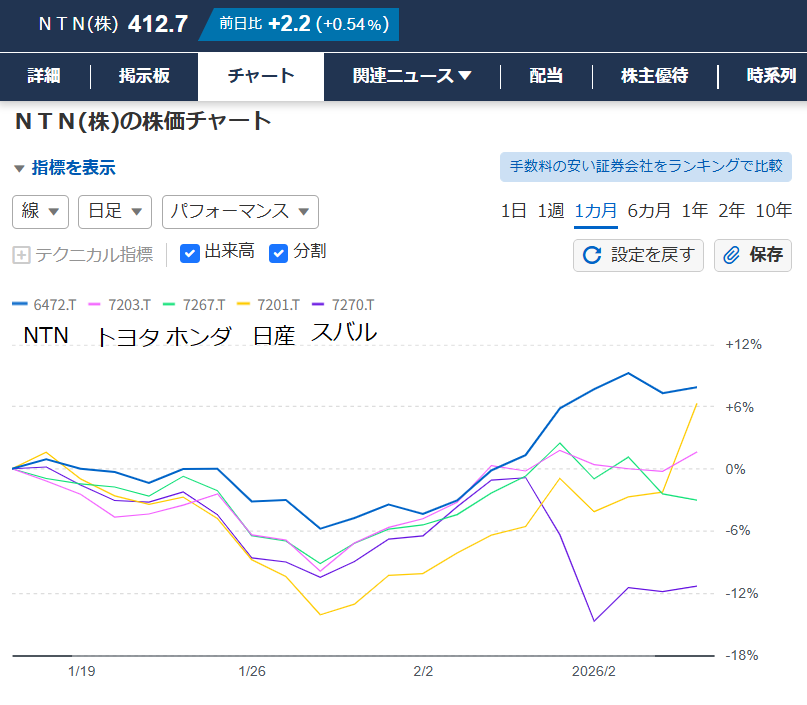Click the plus icon beside テクニカル指標
Viewport: 807px width, 705px height.
(21, 255)
